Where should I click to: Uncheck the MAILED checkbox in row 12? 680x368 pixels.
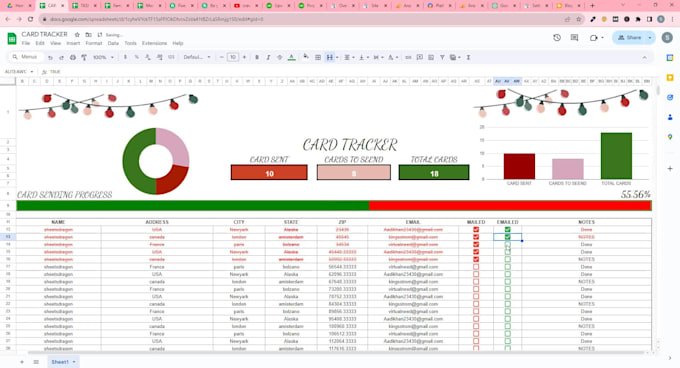click(x=476, y=230)
